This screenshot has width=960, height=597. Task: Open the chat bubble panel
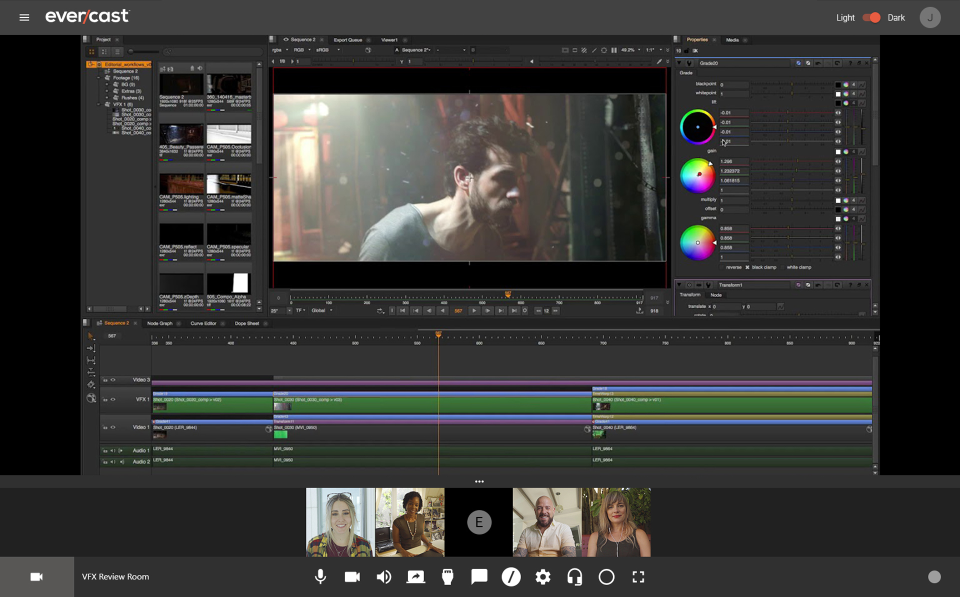pos(479,577)
